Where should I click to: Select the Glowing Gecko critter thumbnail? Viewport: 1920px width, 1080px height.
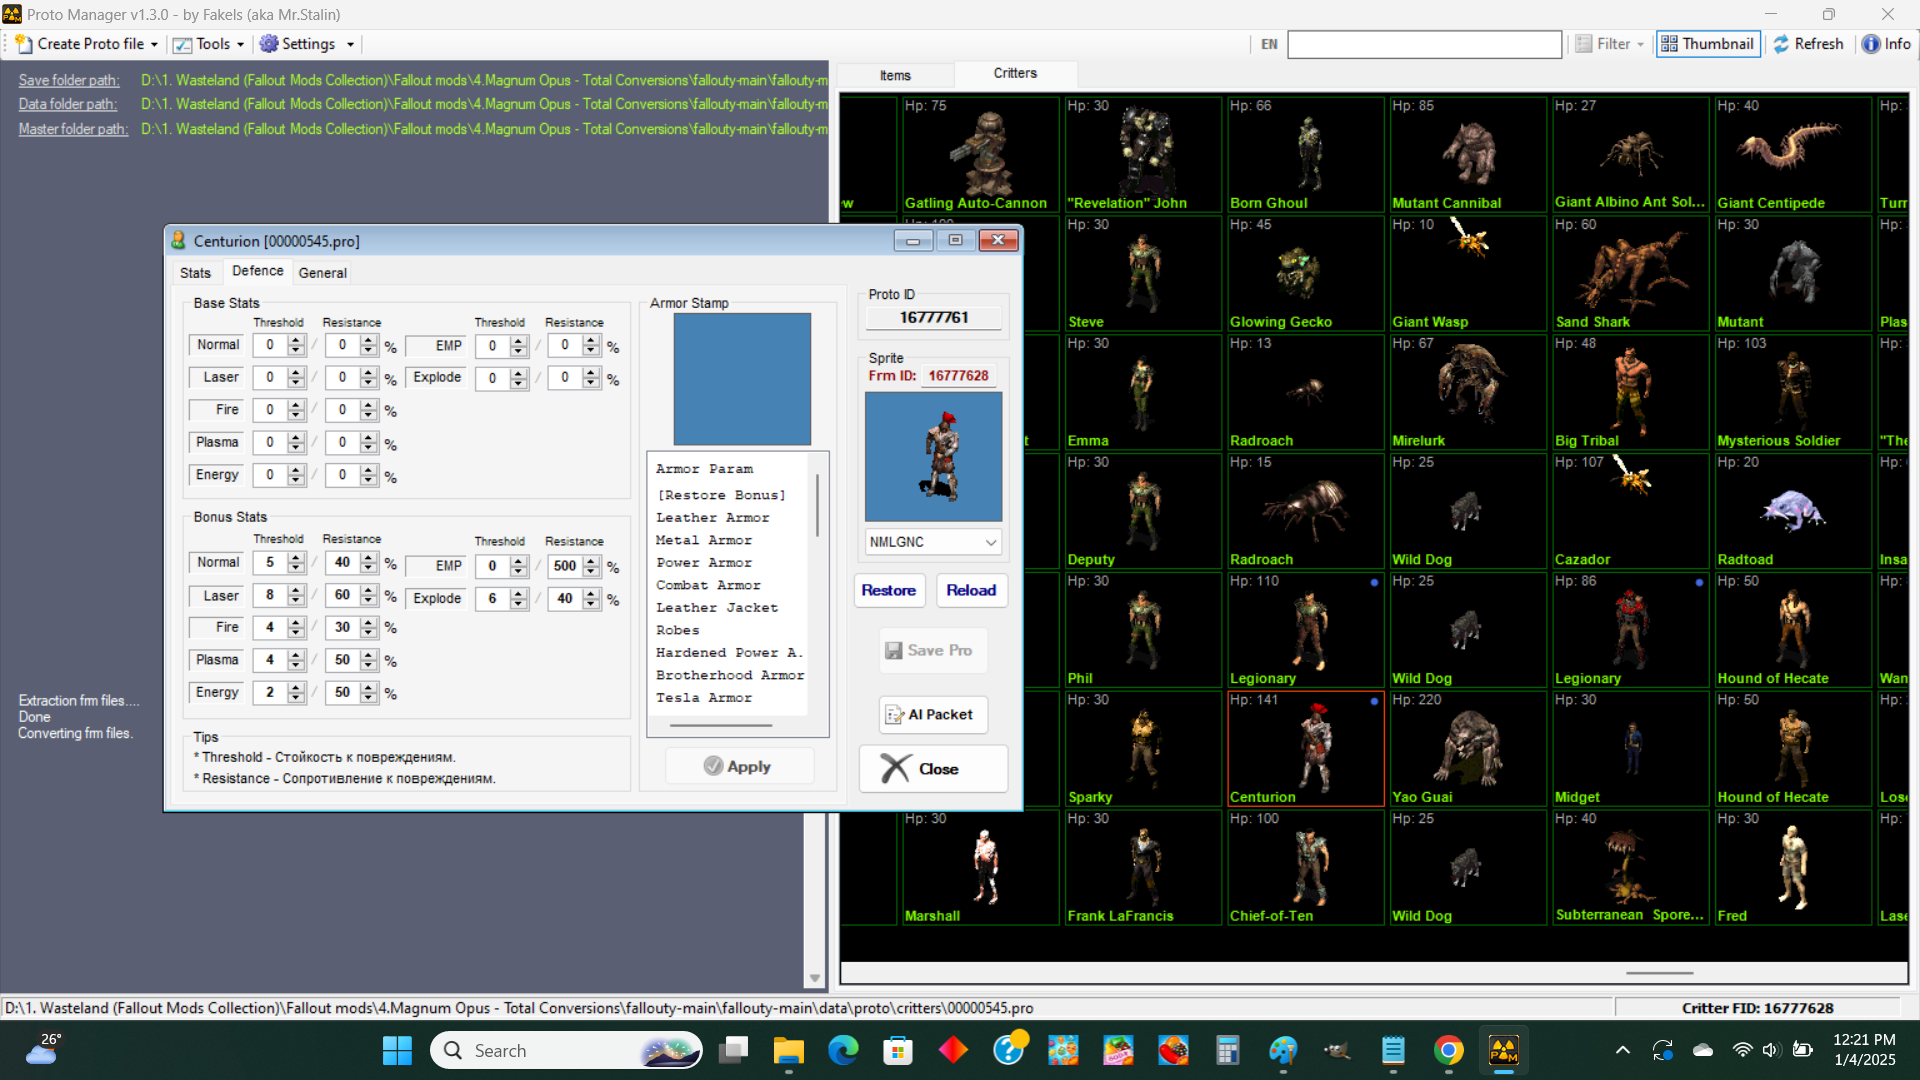click(x=1305, y=273)
